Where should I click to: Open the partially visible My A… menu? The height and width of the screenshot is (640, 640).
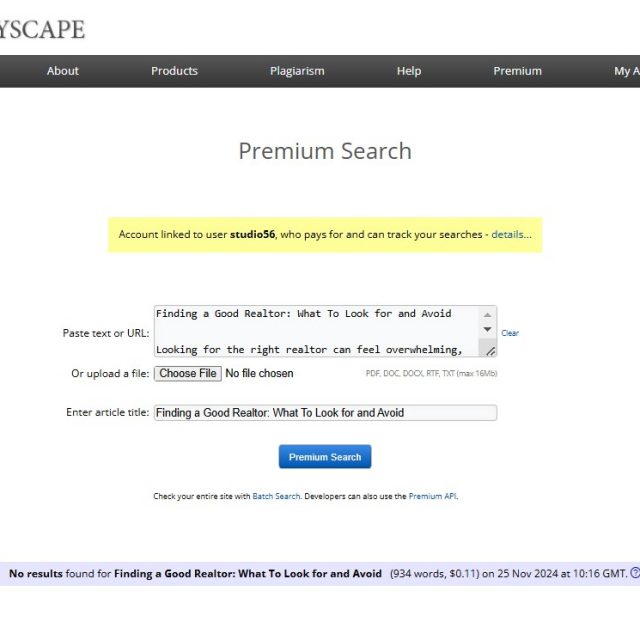point(627,71)
